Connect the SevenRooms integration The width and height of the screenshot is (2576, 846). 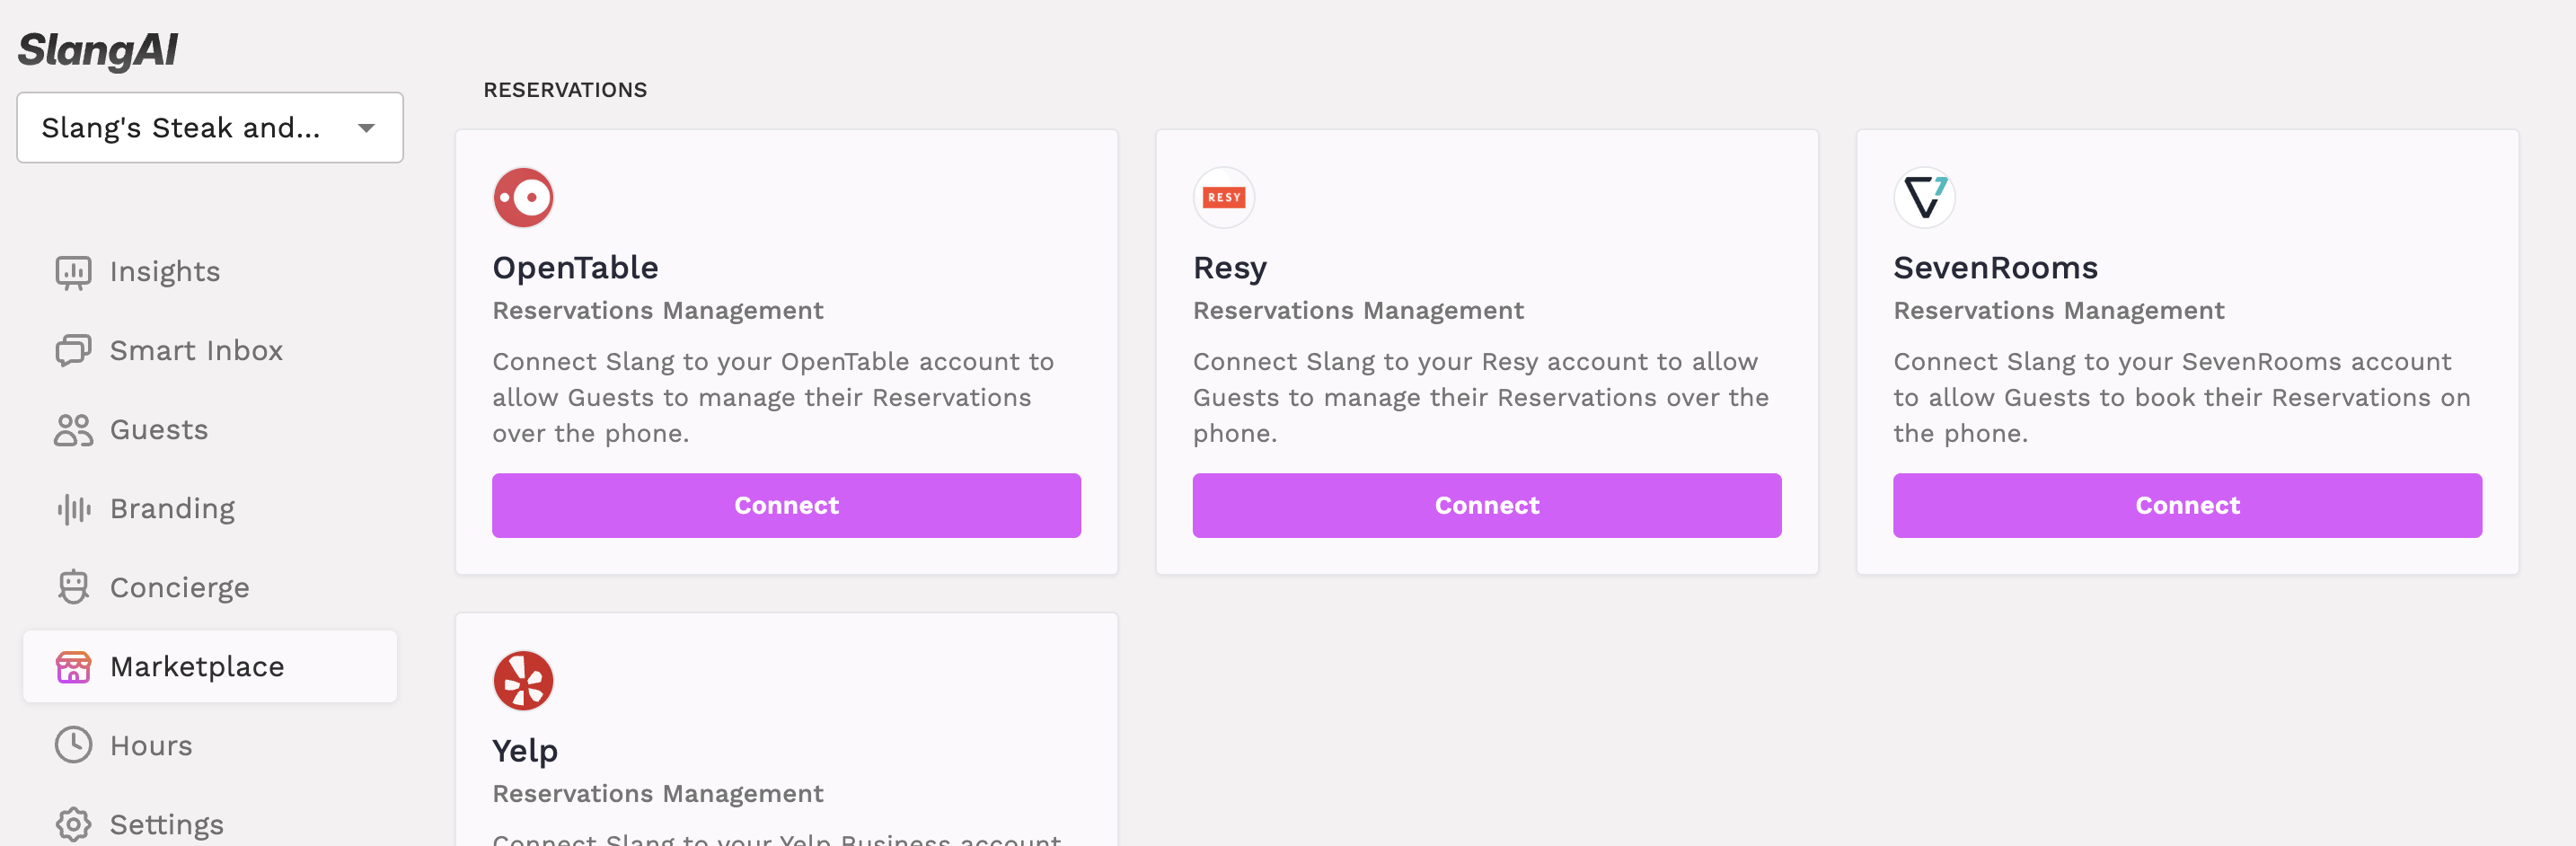pyautogui.click(x=2187, y=506)
